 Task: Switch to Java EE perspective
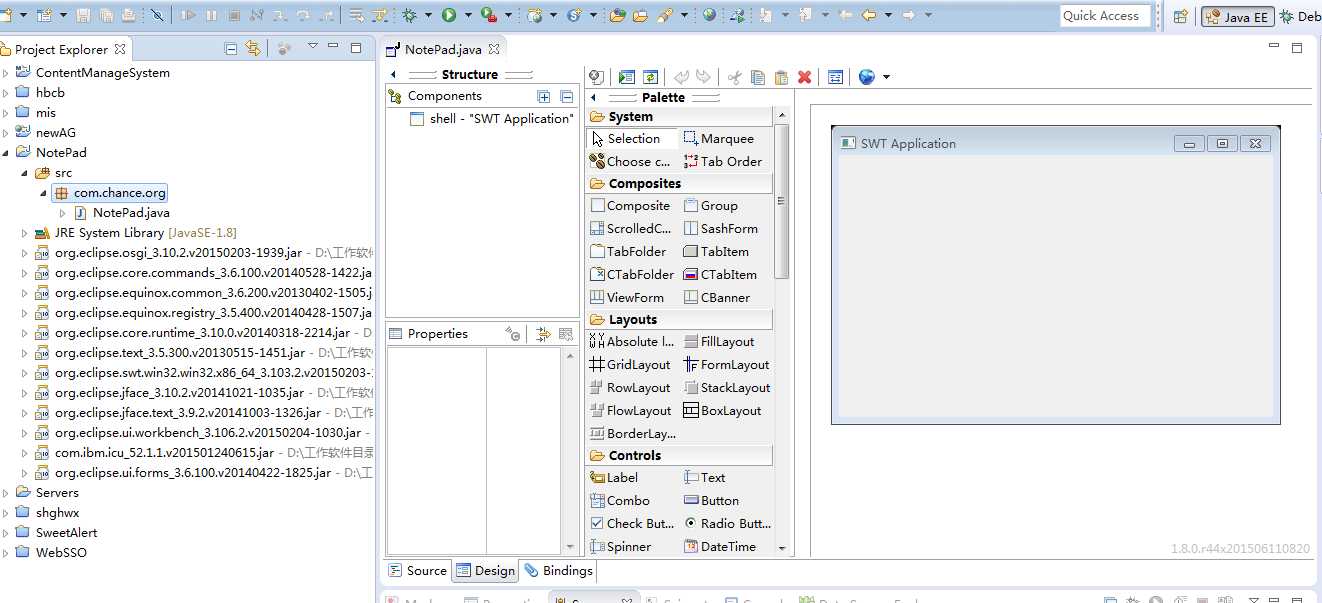point(1237,16)
